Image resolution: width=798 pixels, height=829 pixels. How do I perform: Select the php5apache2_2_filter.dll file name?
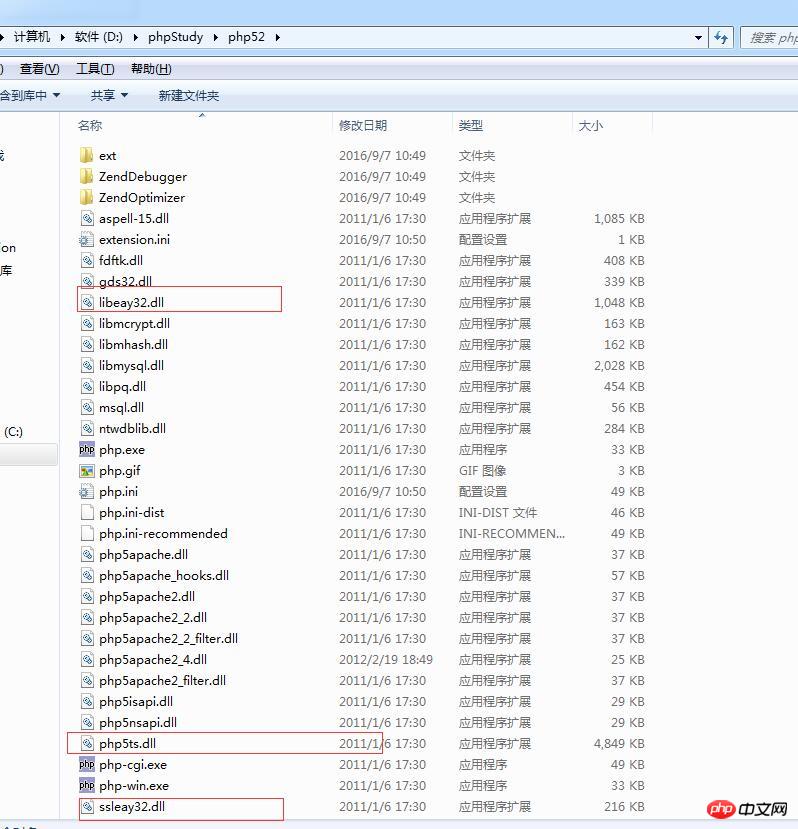[x=168, y=639]
